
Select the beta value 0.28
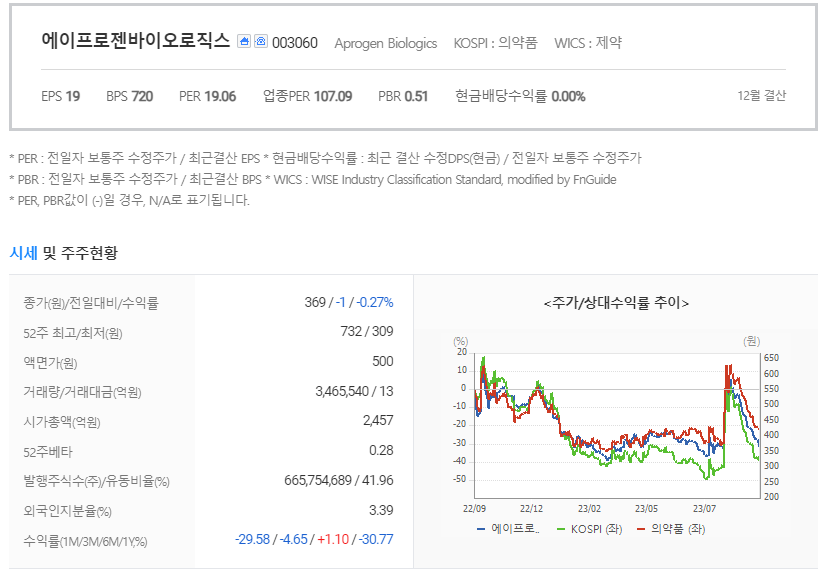tap(381, 450)
